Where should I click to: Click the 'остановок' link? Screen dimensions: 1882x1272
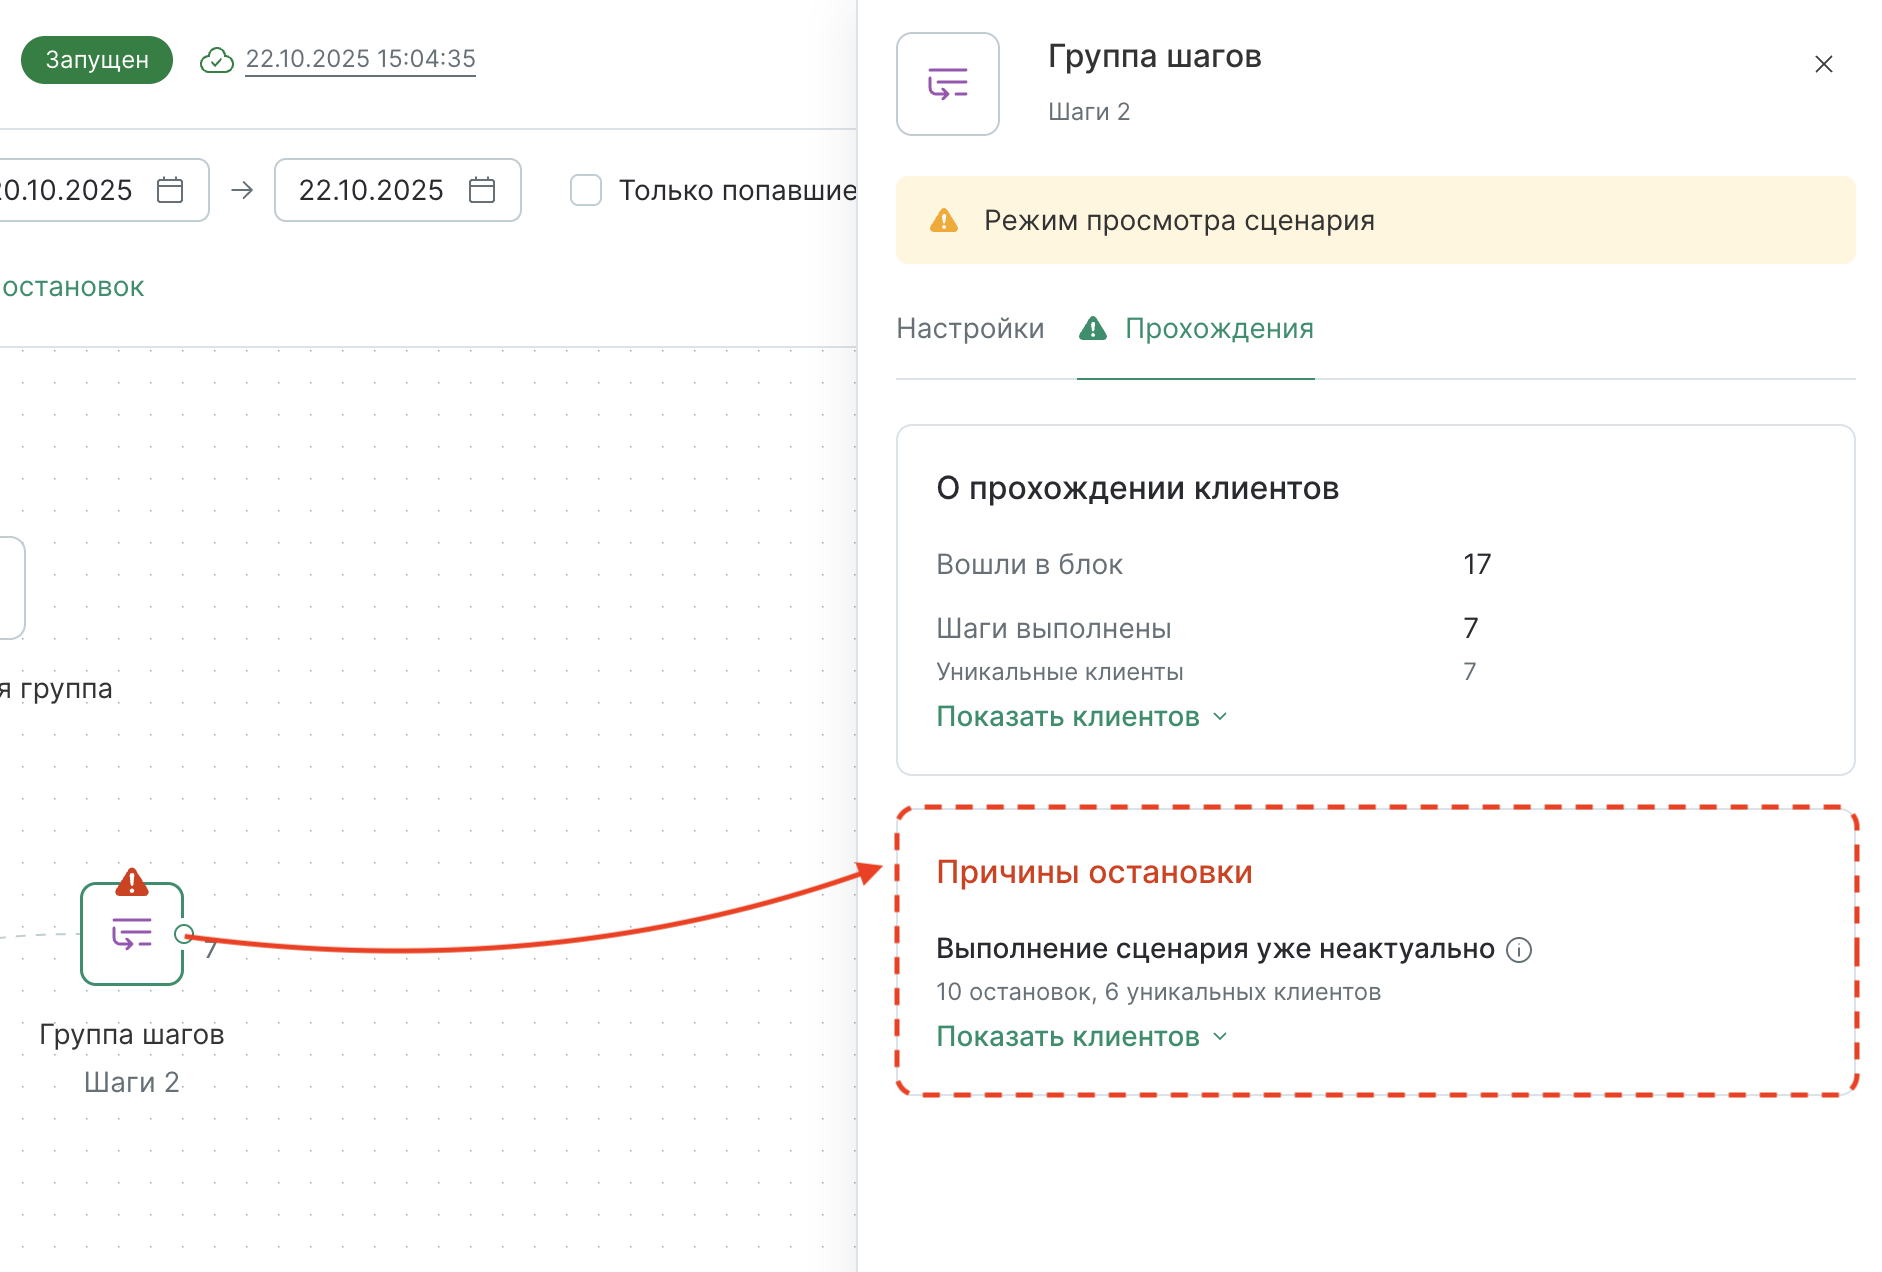73,288
